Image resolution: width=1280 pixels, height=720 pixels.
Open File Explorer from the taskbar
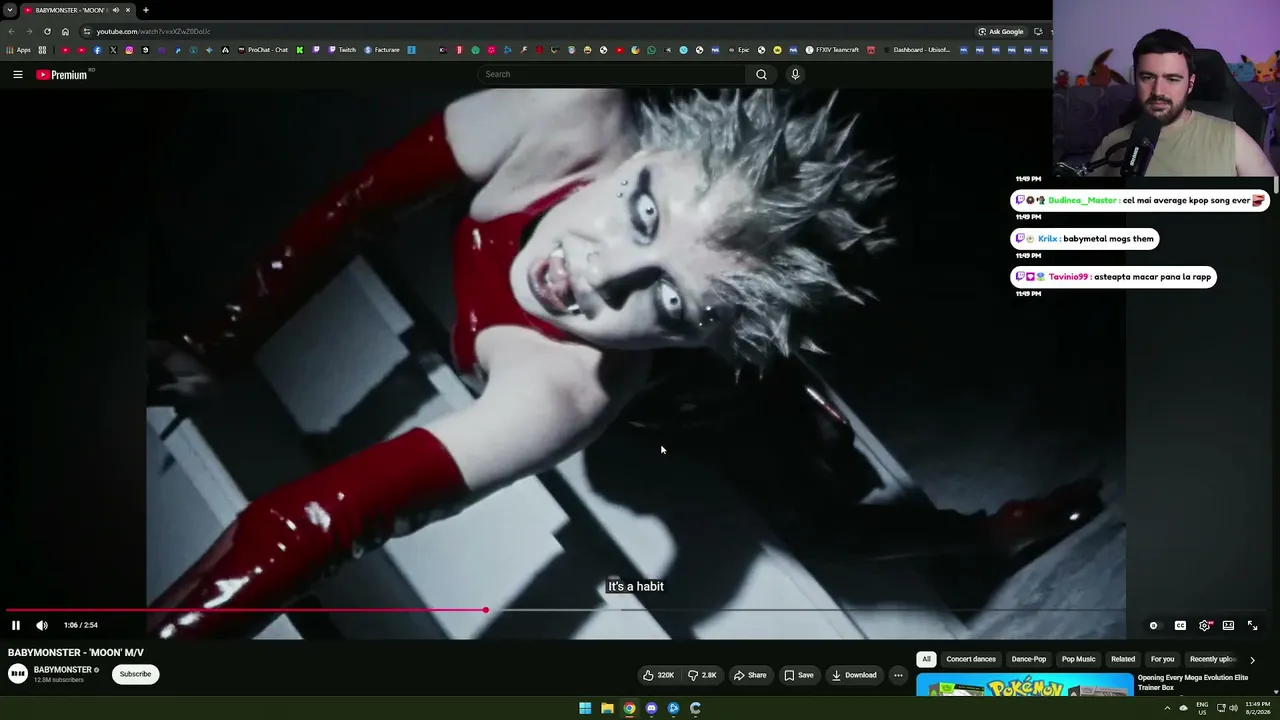pos(607,708)
